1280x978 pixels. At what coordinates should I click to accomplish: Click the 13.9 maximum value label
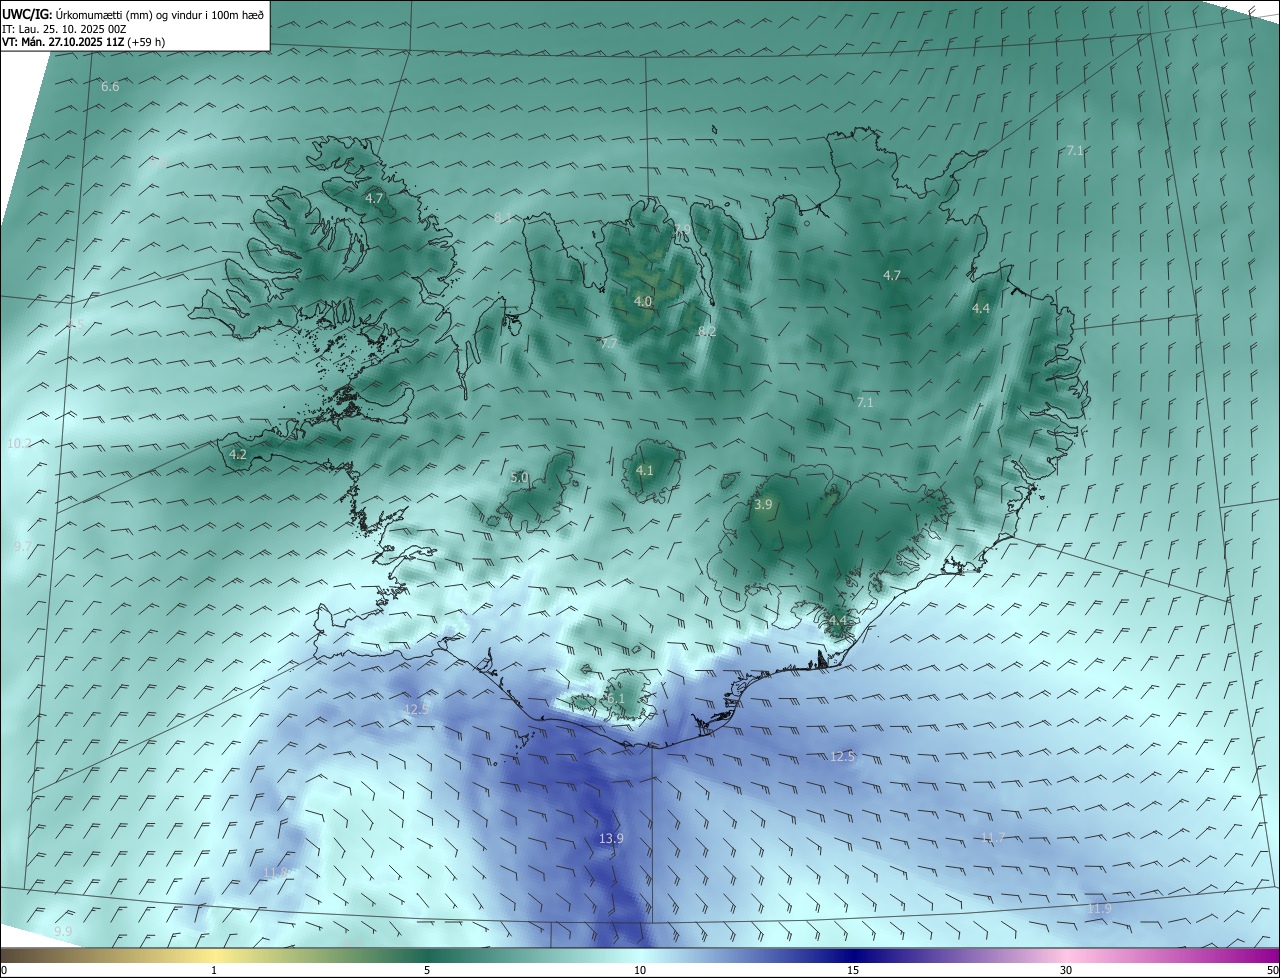[x=611, y=839]
